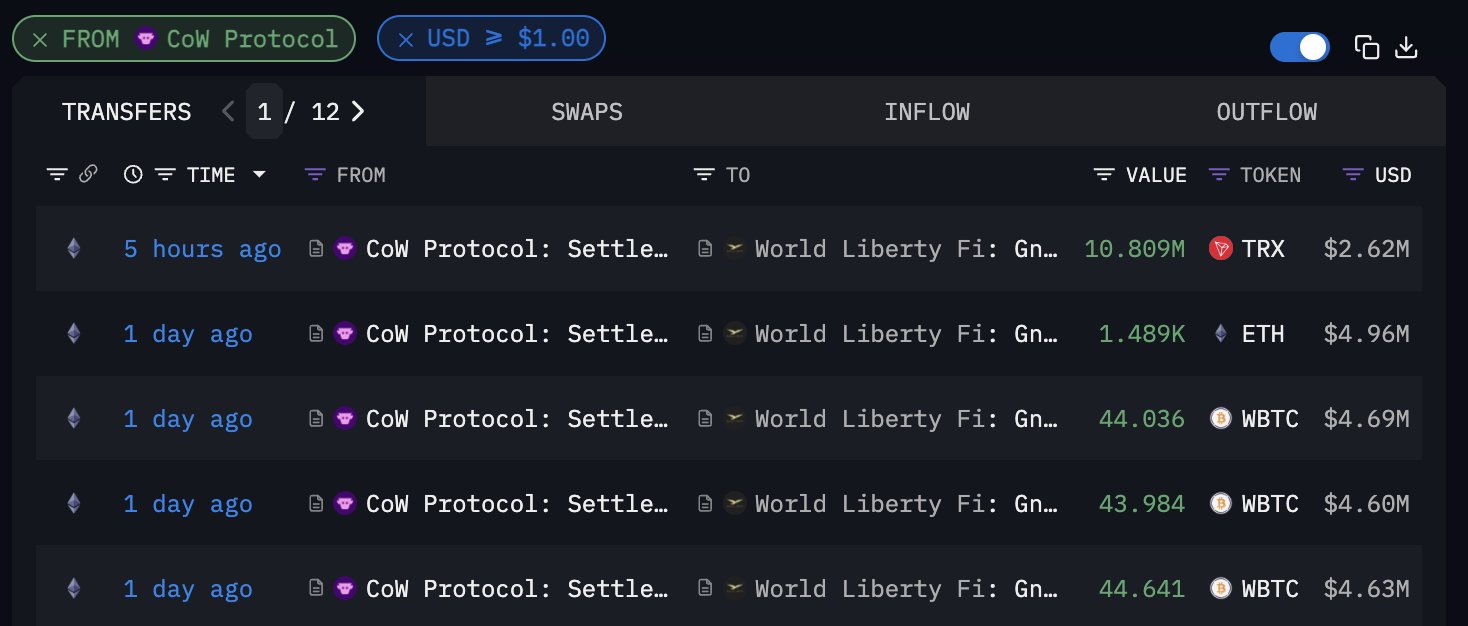Go to the next transfers page

[x=357, y=111]
